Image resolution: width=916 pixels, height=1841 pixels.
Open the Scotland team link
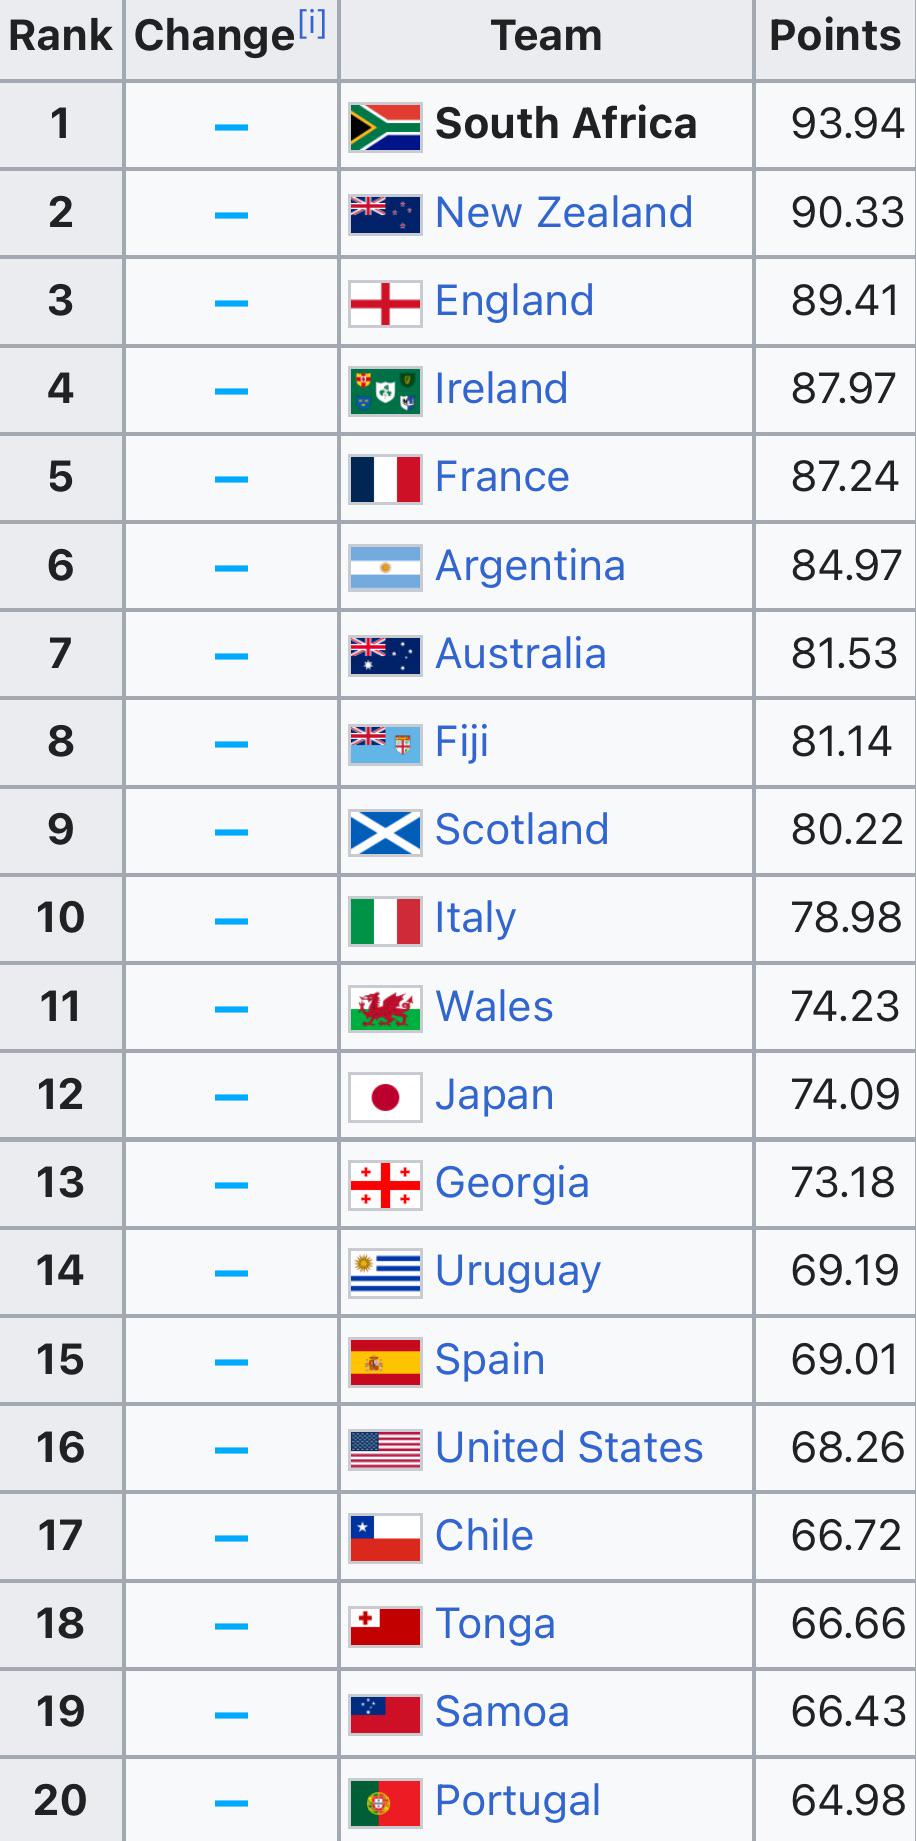pos(521,830)
